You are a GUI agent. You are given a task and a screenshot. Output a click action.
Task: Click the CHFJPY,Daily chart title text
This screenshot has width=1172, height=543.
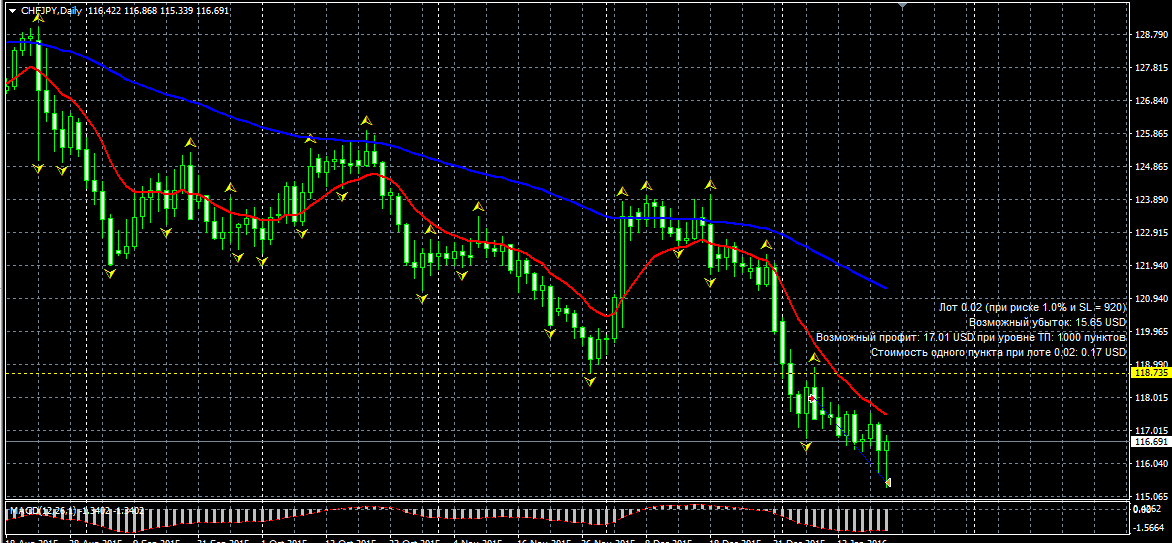point(52,11)
